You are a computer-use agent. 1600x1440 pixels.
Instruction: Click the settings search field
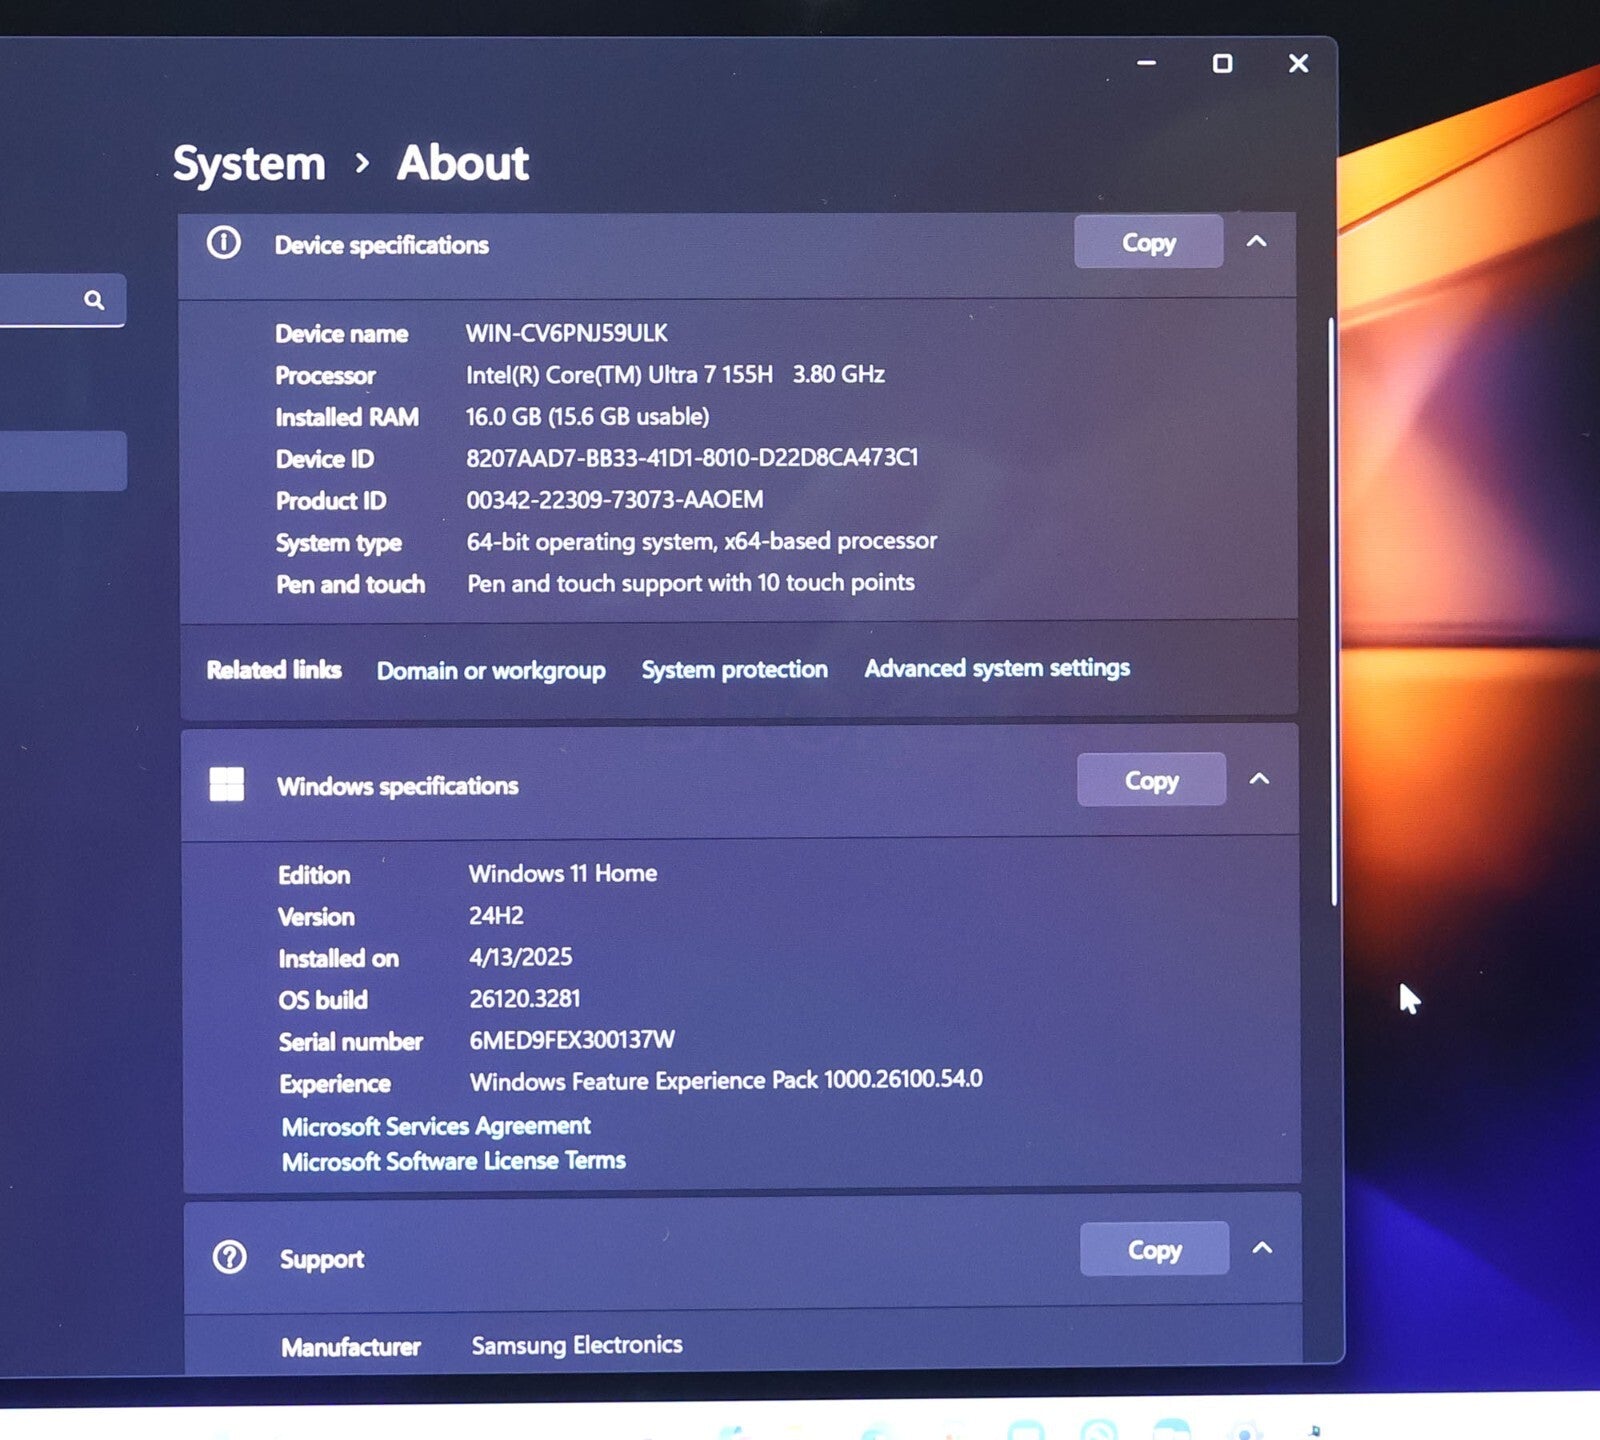[x=60, y=300]
